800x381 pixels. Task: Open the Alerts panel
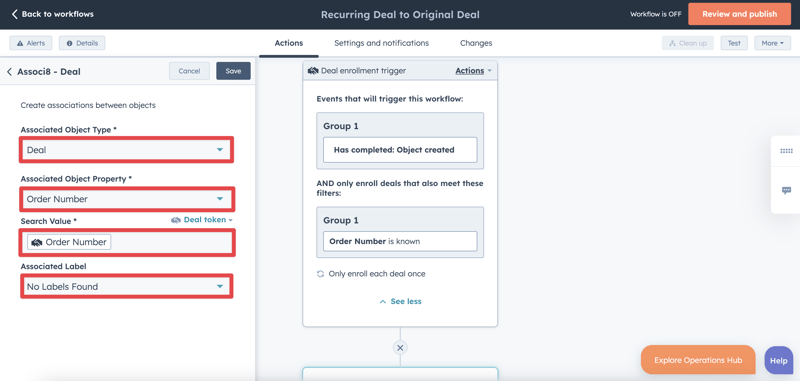31,43
